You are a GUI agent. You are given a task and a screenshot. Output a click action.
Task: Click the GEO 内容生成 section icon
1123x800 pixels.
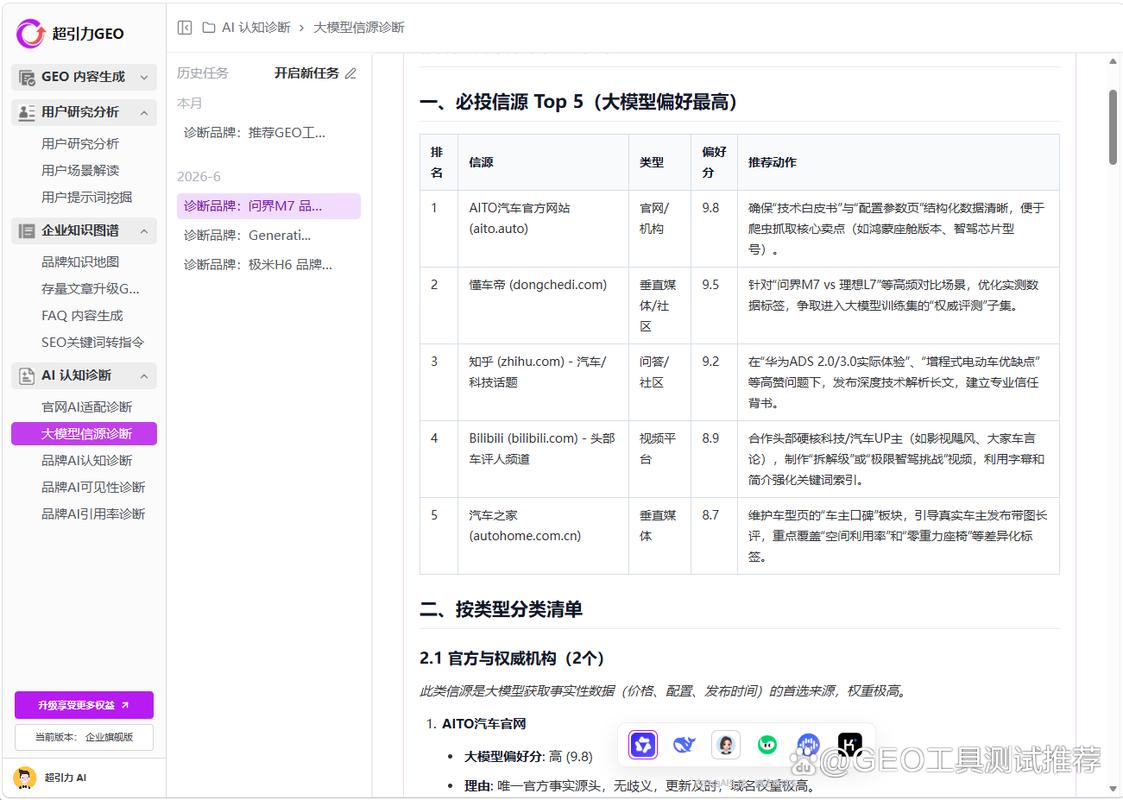(26, 77)
